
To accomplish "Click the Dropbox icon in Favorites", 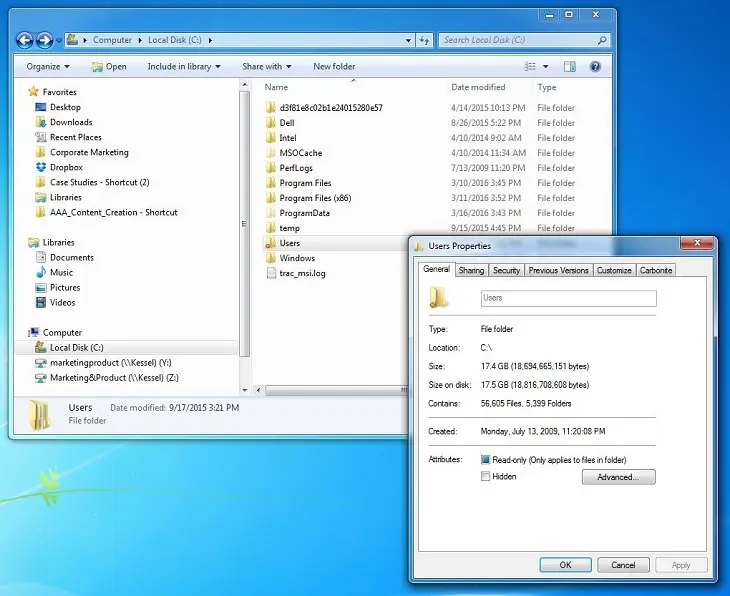I will 40,167.
